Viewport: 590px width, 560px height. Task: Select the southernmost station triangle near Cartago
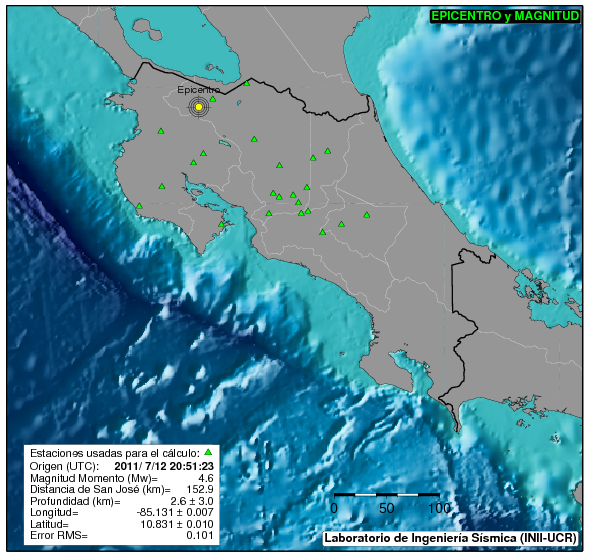(x=322, y=232)
